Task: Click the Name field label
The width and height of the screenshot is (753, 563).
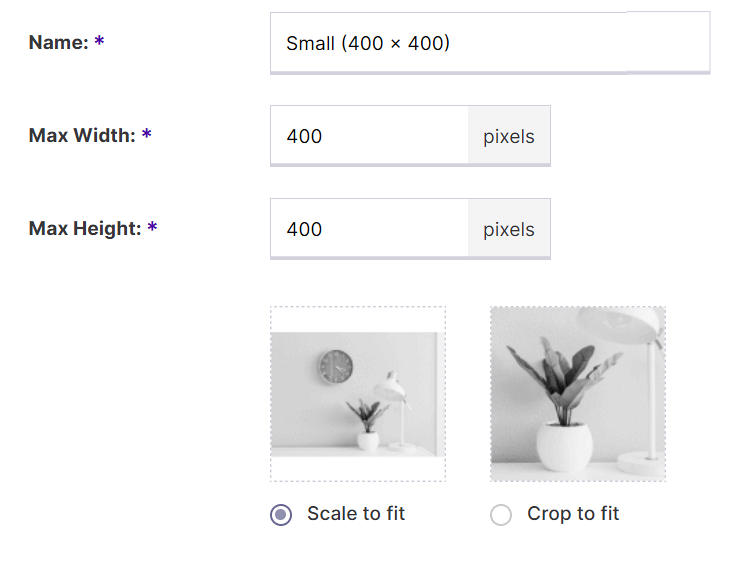Action: pos(59,42)
